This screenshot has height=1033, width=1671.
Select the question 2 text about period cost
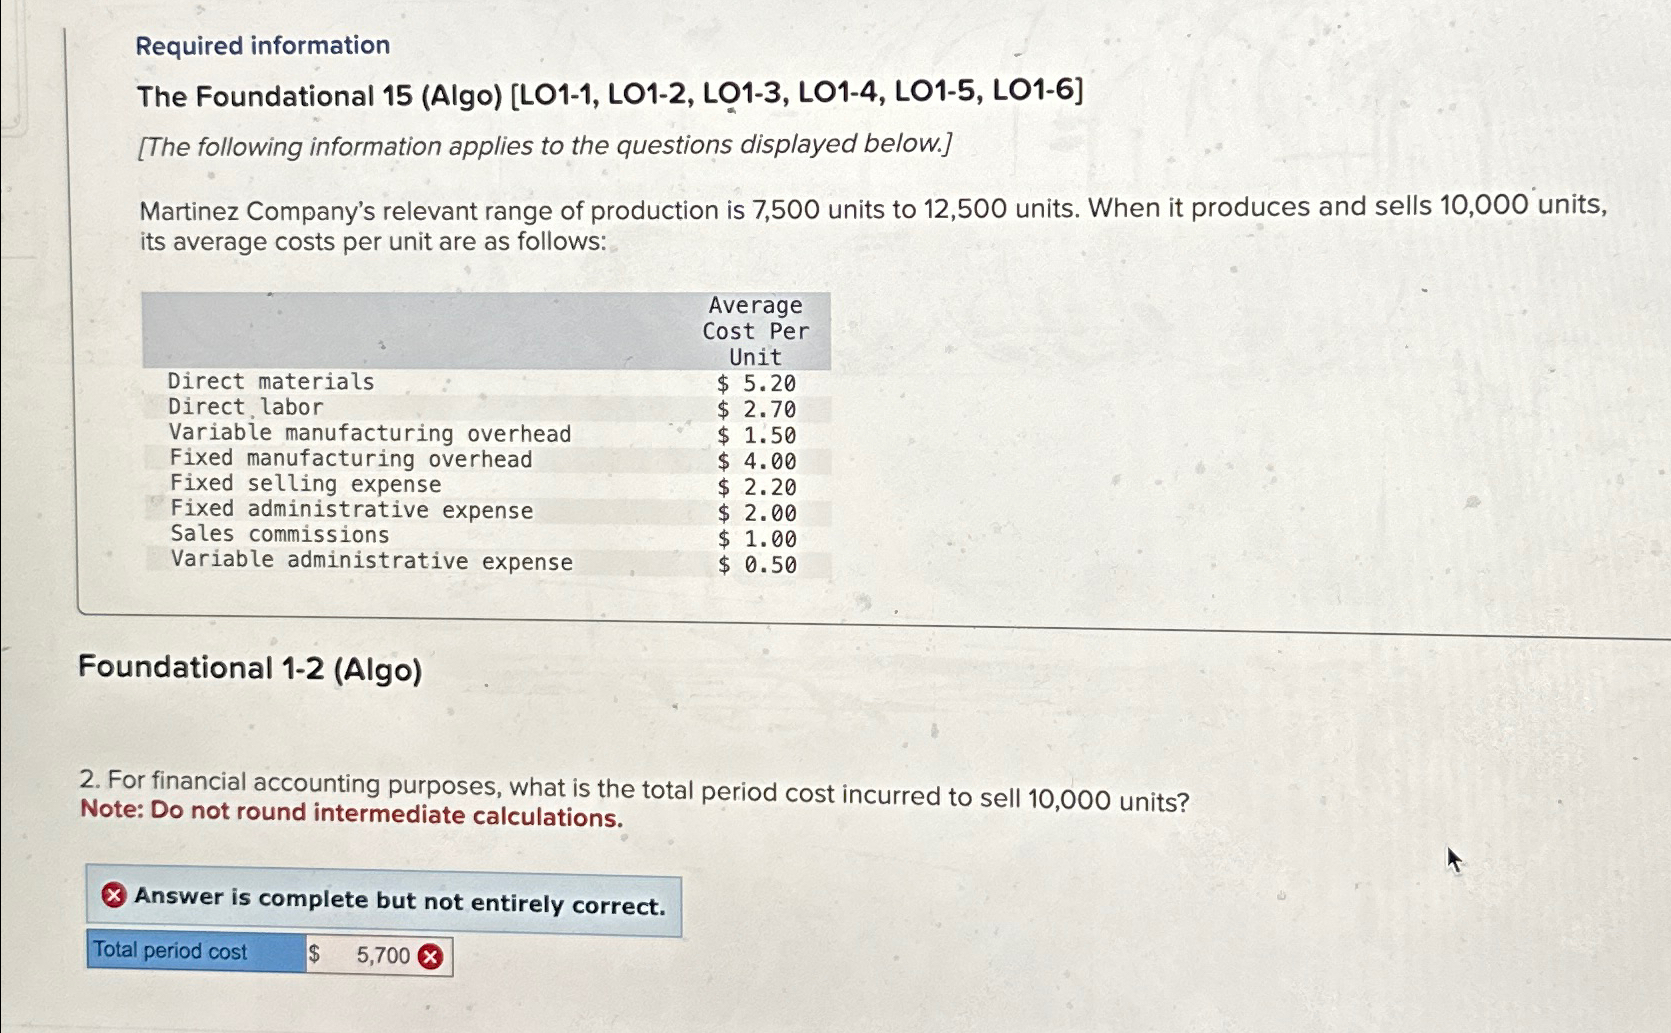pos(634,787)
